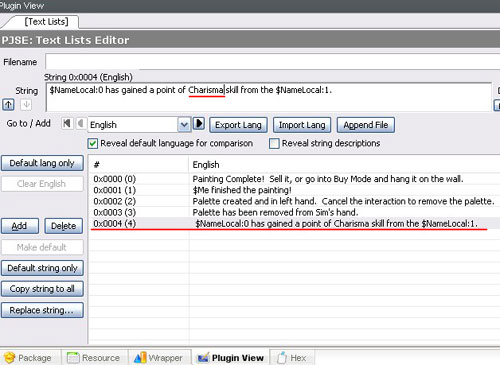Switch to the Resource tab
Image resolution: width=500 pixels, height=365 pixels.
click(94, 358)
